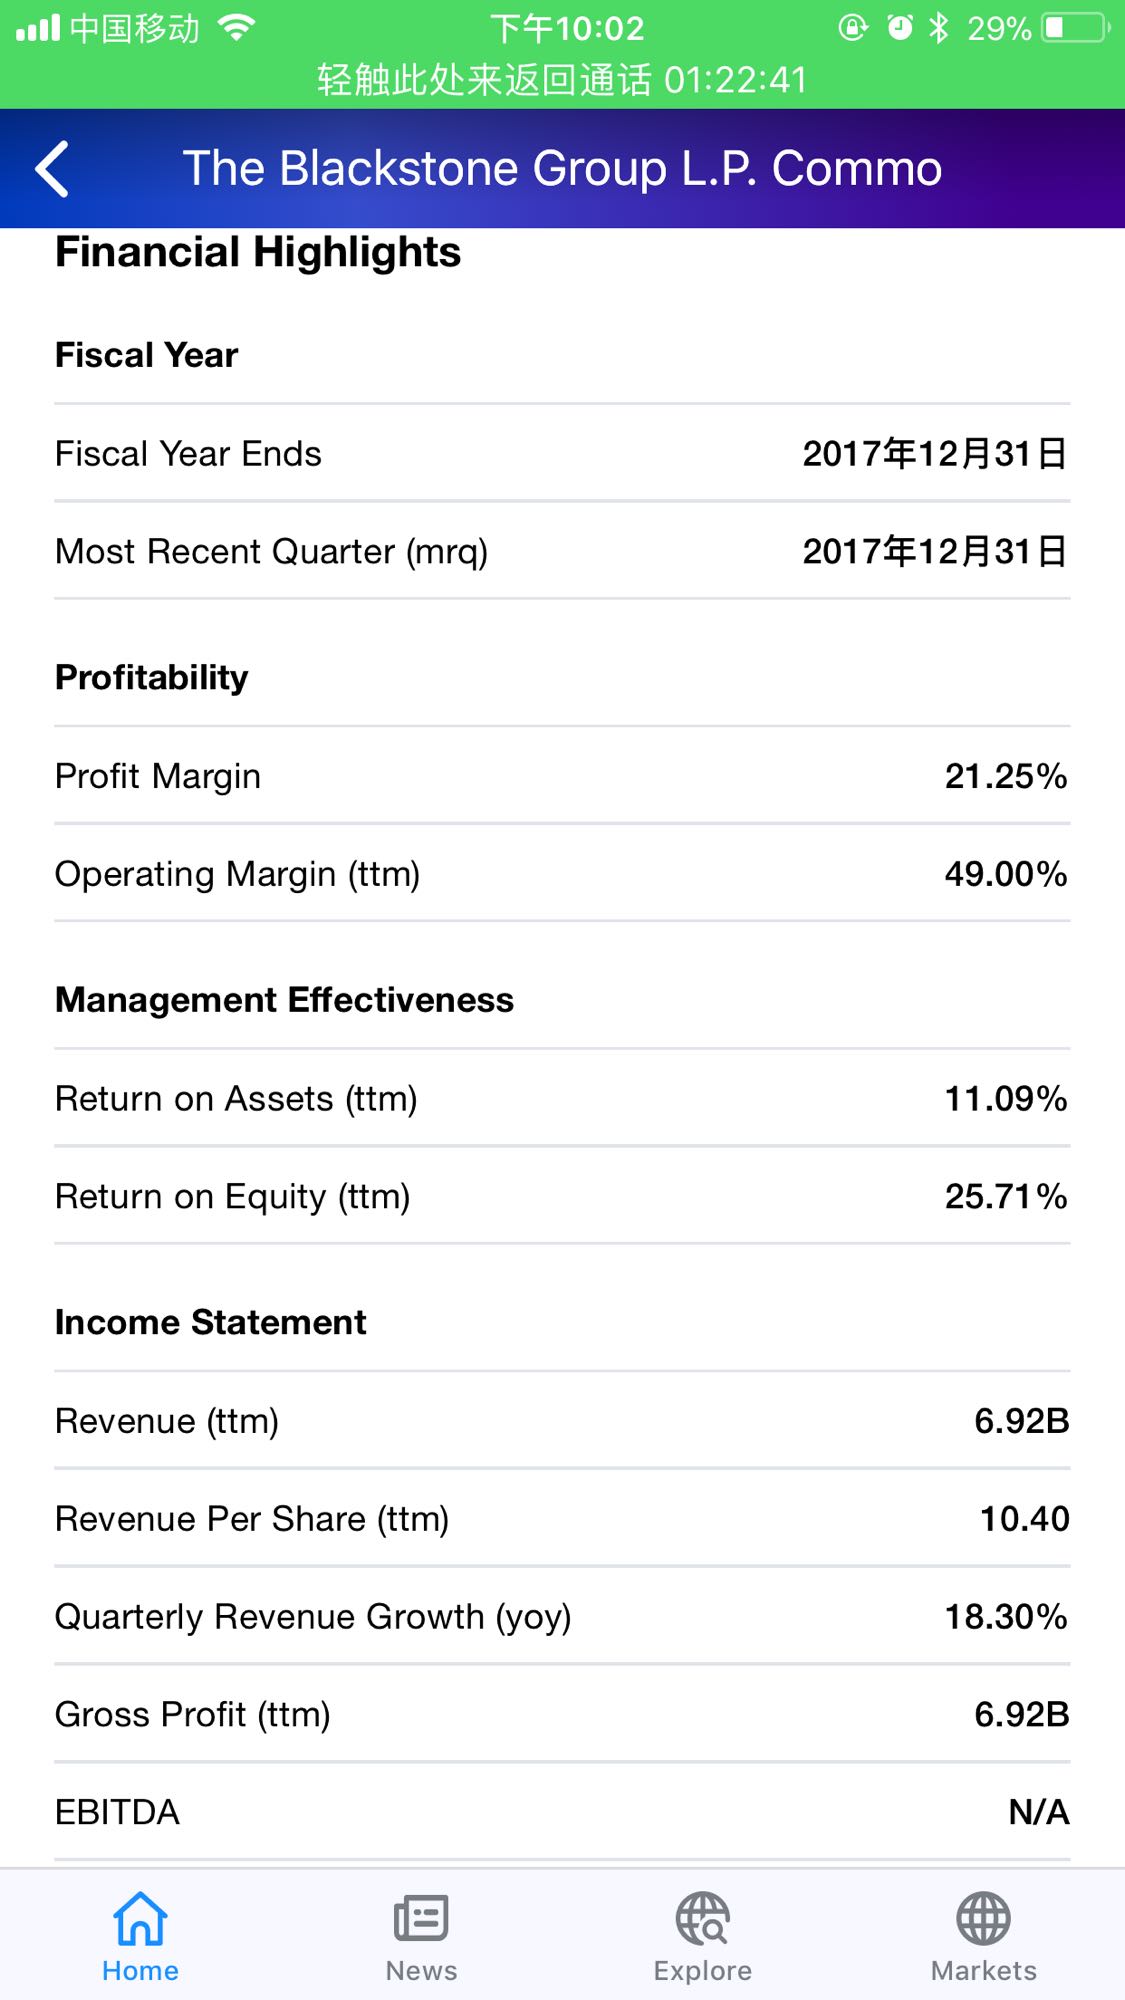Tap the return-to-call green banner
Viewport: 1125px width, 2000px height.
coord(562,80)
